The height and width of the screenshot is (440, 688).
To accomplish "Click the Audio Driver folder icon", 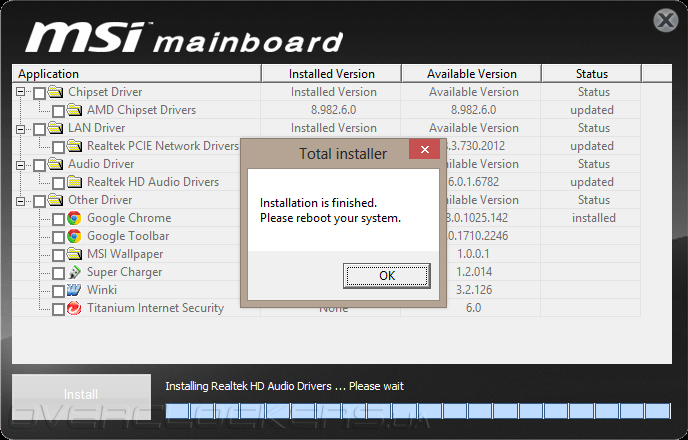I will pos(55,164).
